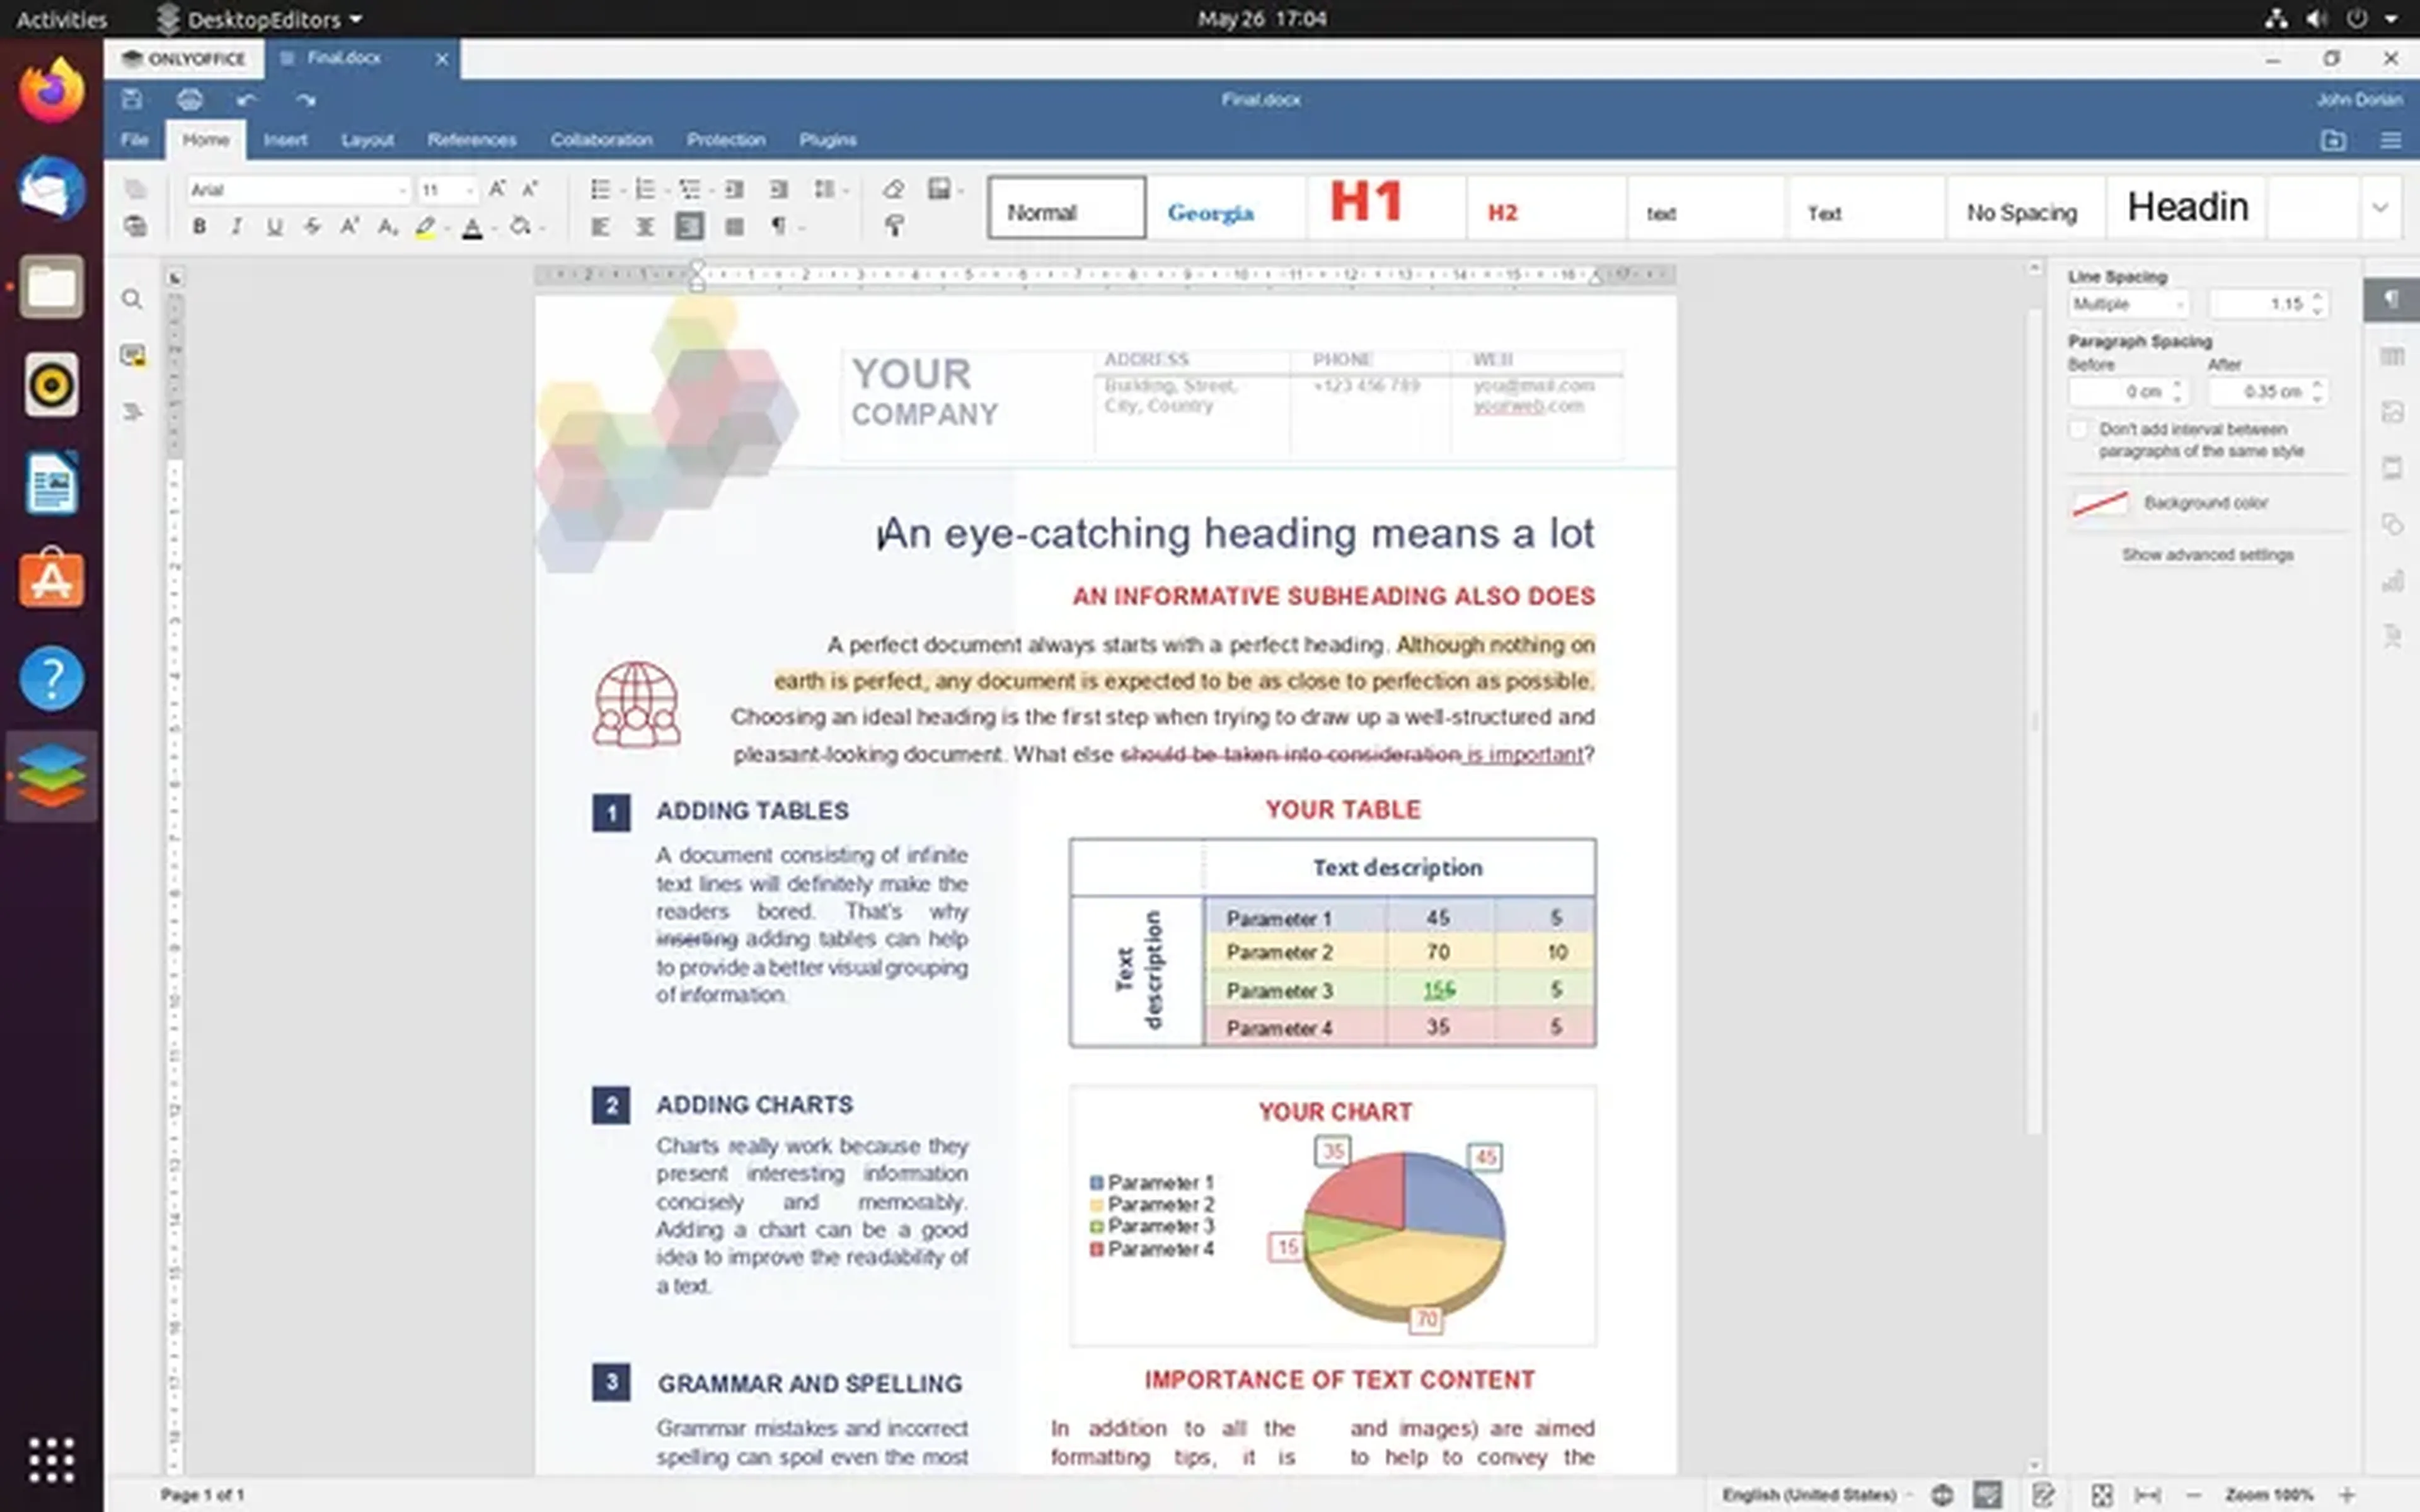Click the paragraph Background color swatch

[x=2100, y=503]
